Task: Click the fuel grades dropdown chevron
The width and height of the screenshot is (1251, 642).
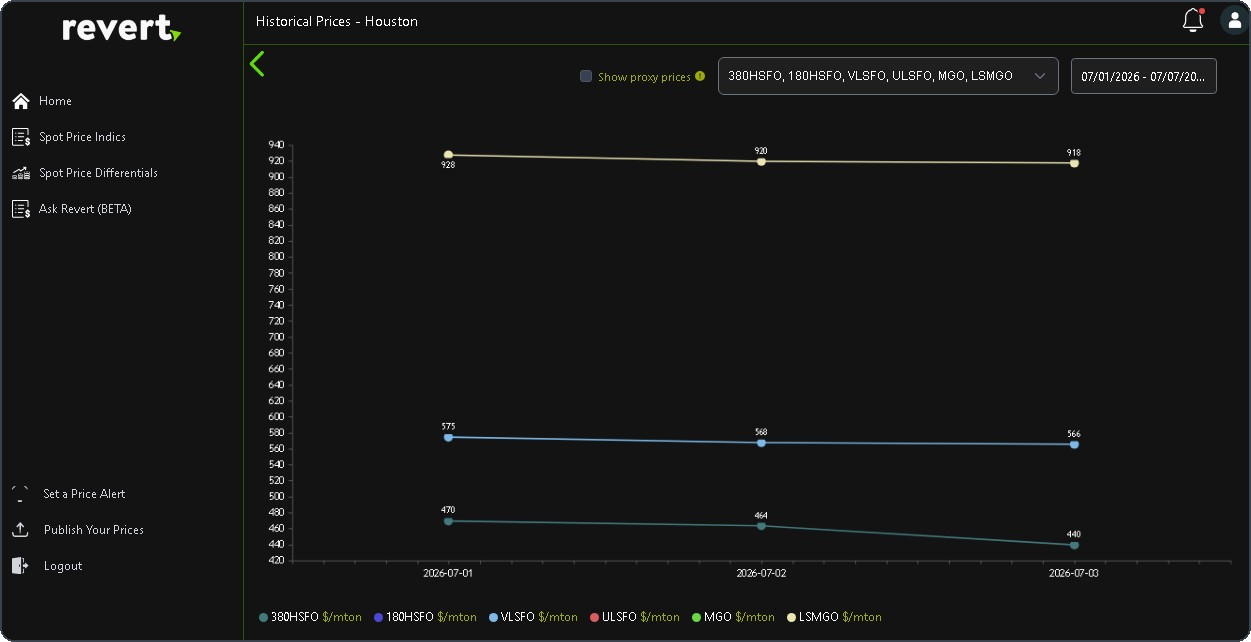Action: 1040,76
